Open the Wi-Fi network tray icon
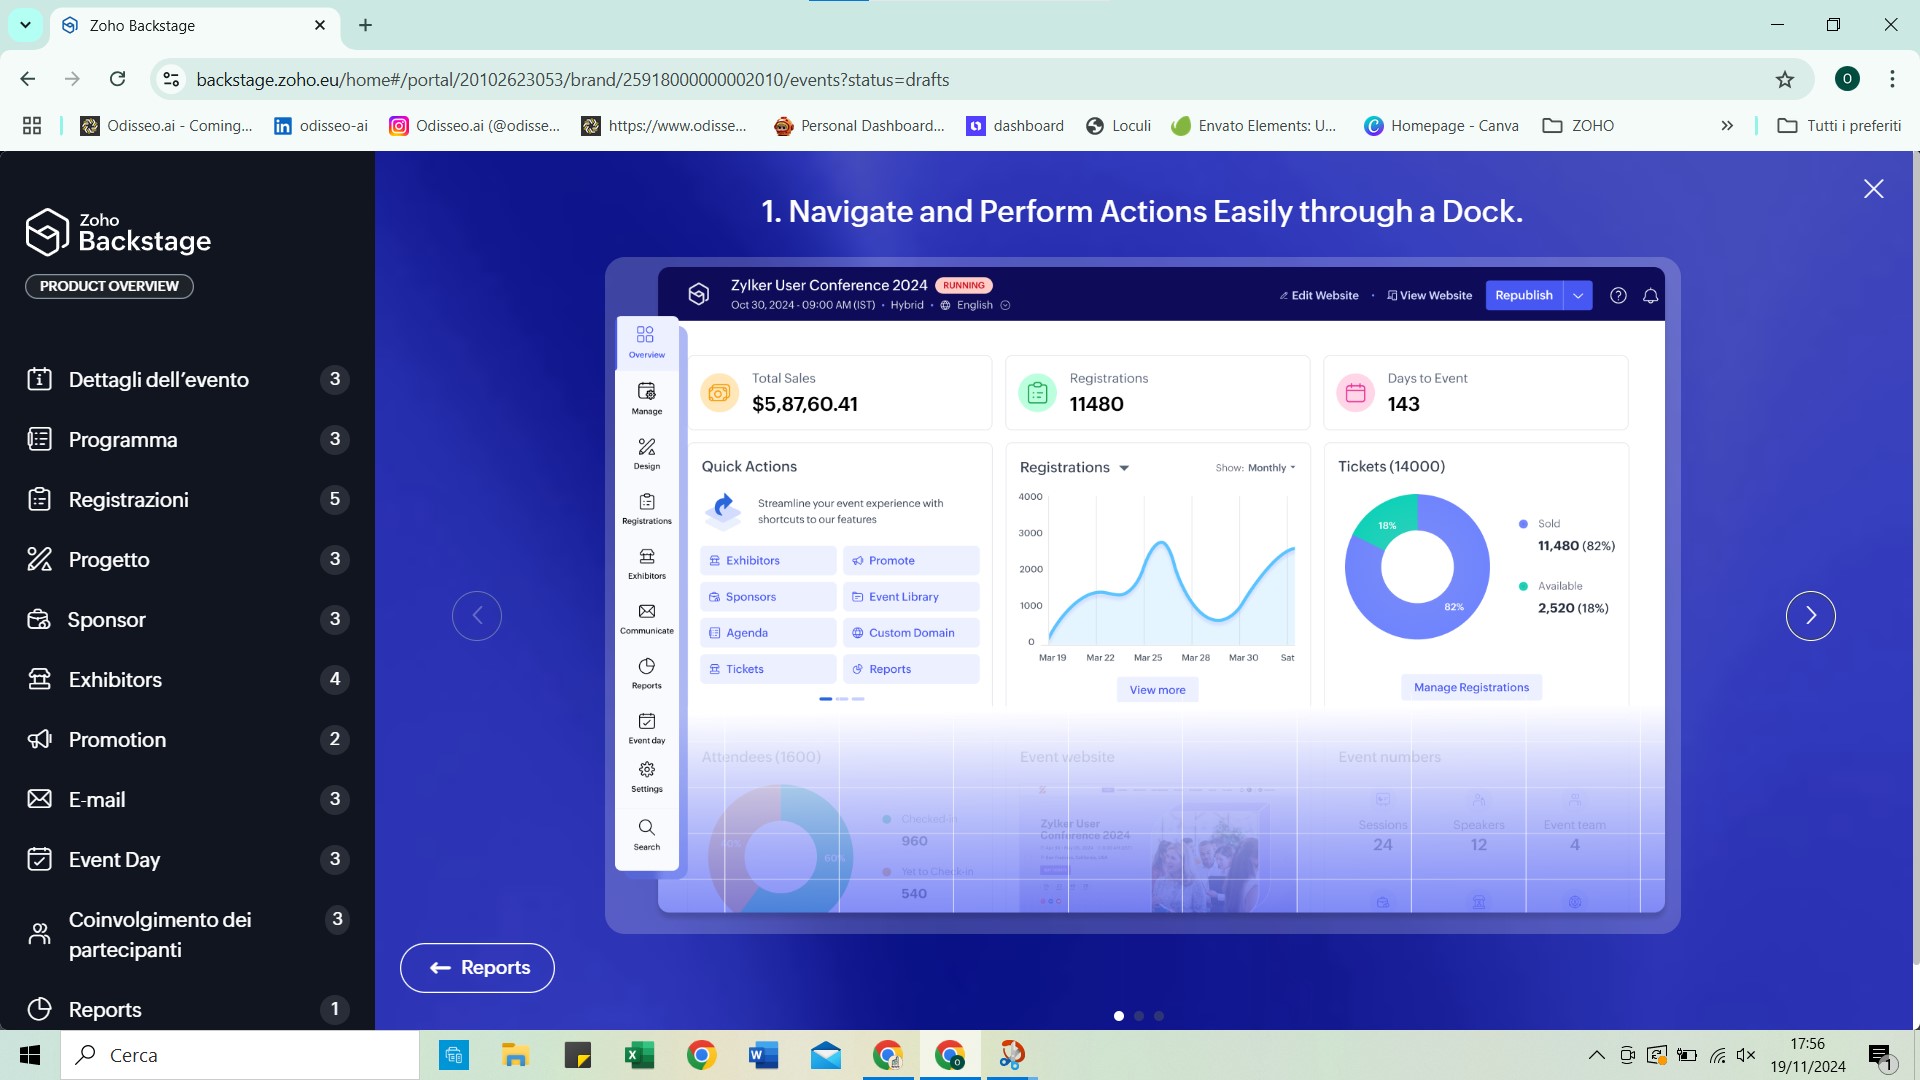The image size is (1920, 1080). pos(1717,1055)
